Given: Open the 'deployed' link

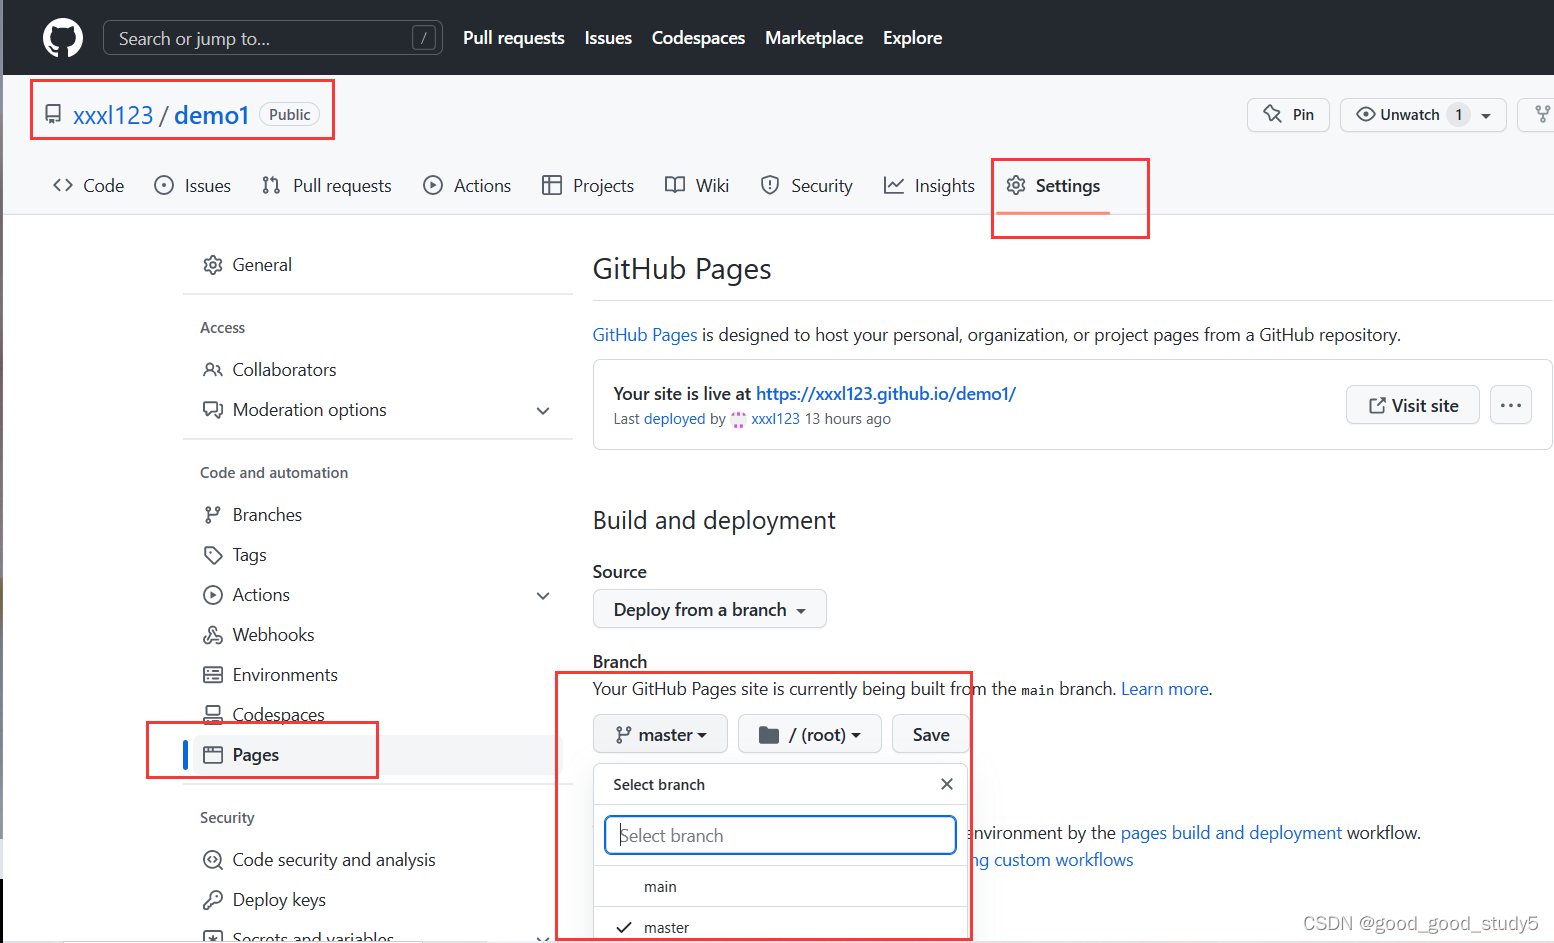Looking at the screenshot, I should point(675,419).
